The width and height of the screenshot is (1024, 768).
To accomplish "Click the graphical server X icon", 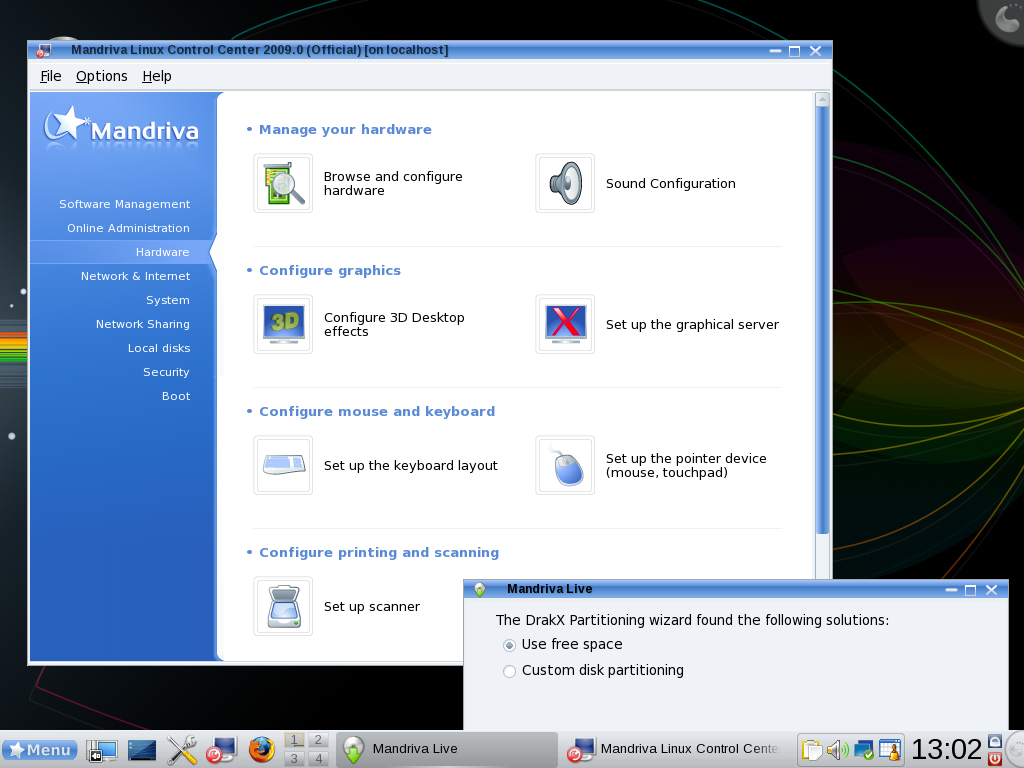I will [565, 325].
